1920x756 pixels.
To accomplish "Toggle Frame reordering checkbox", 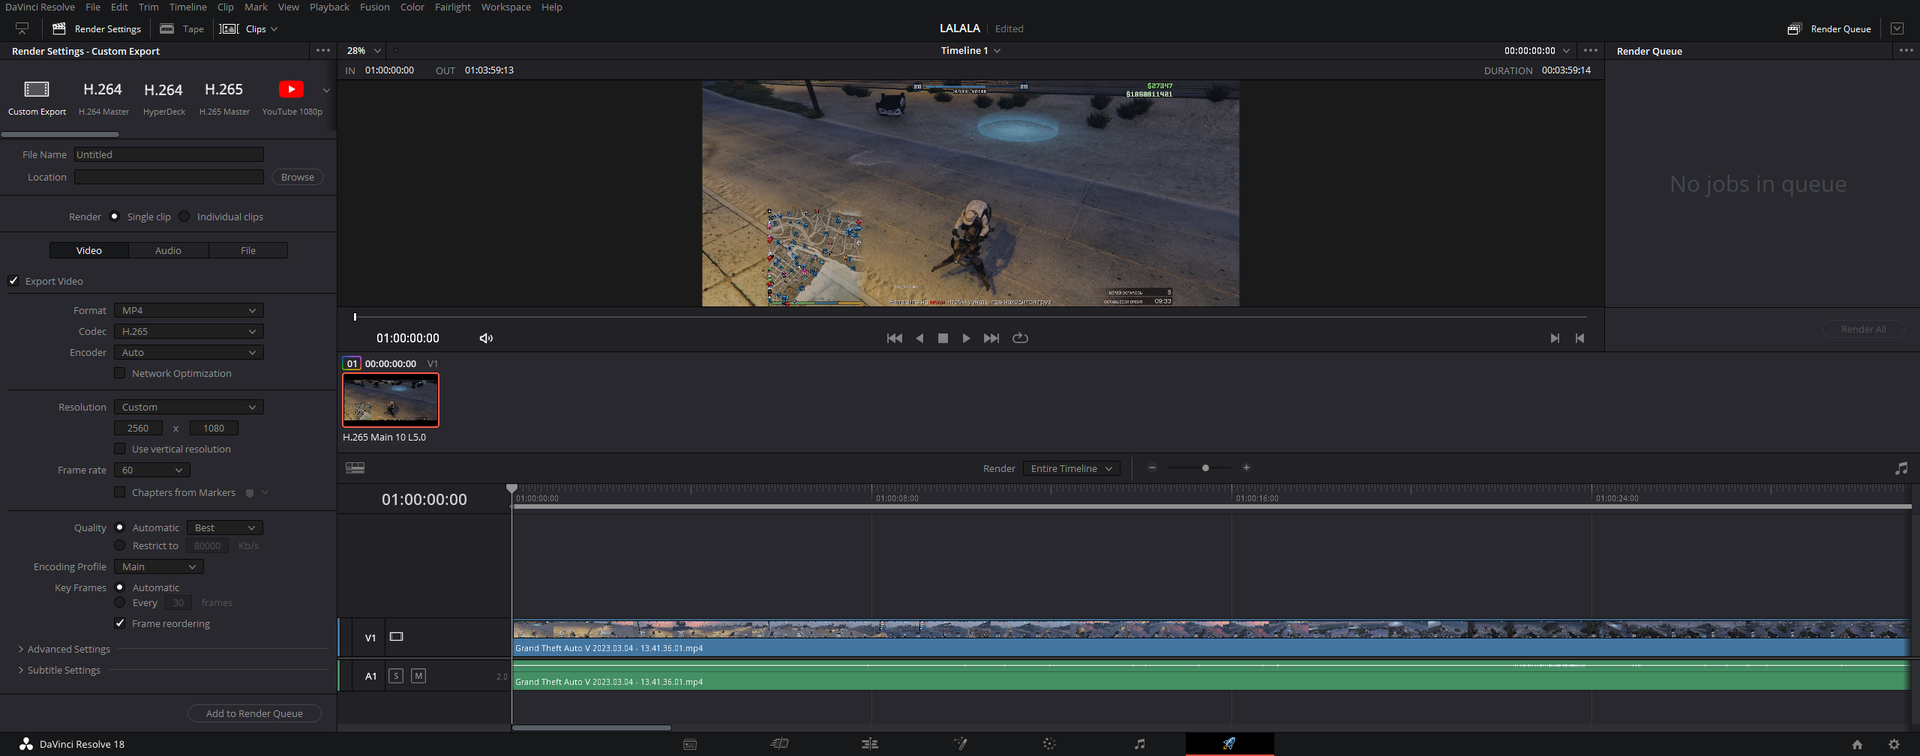I will pyautogui.click(x=120, y=623).
